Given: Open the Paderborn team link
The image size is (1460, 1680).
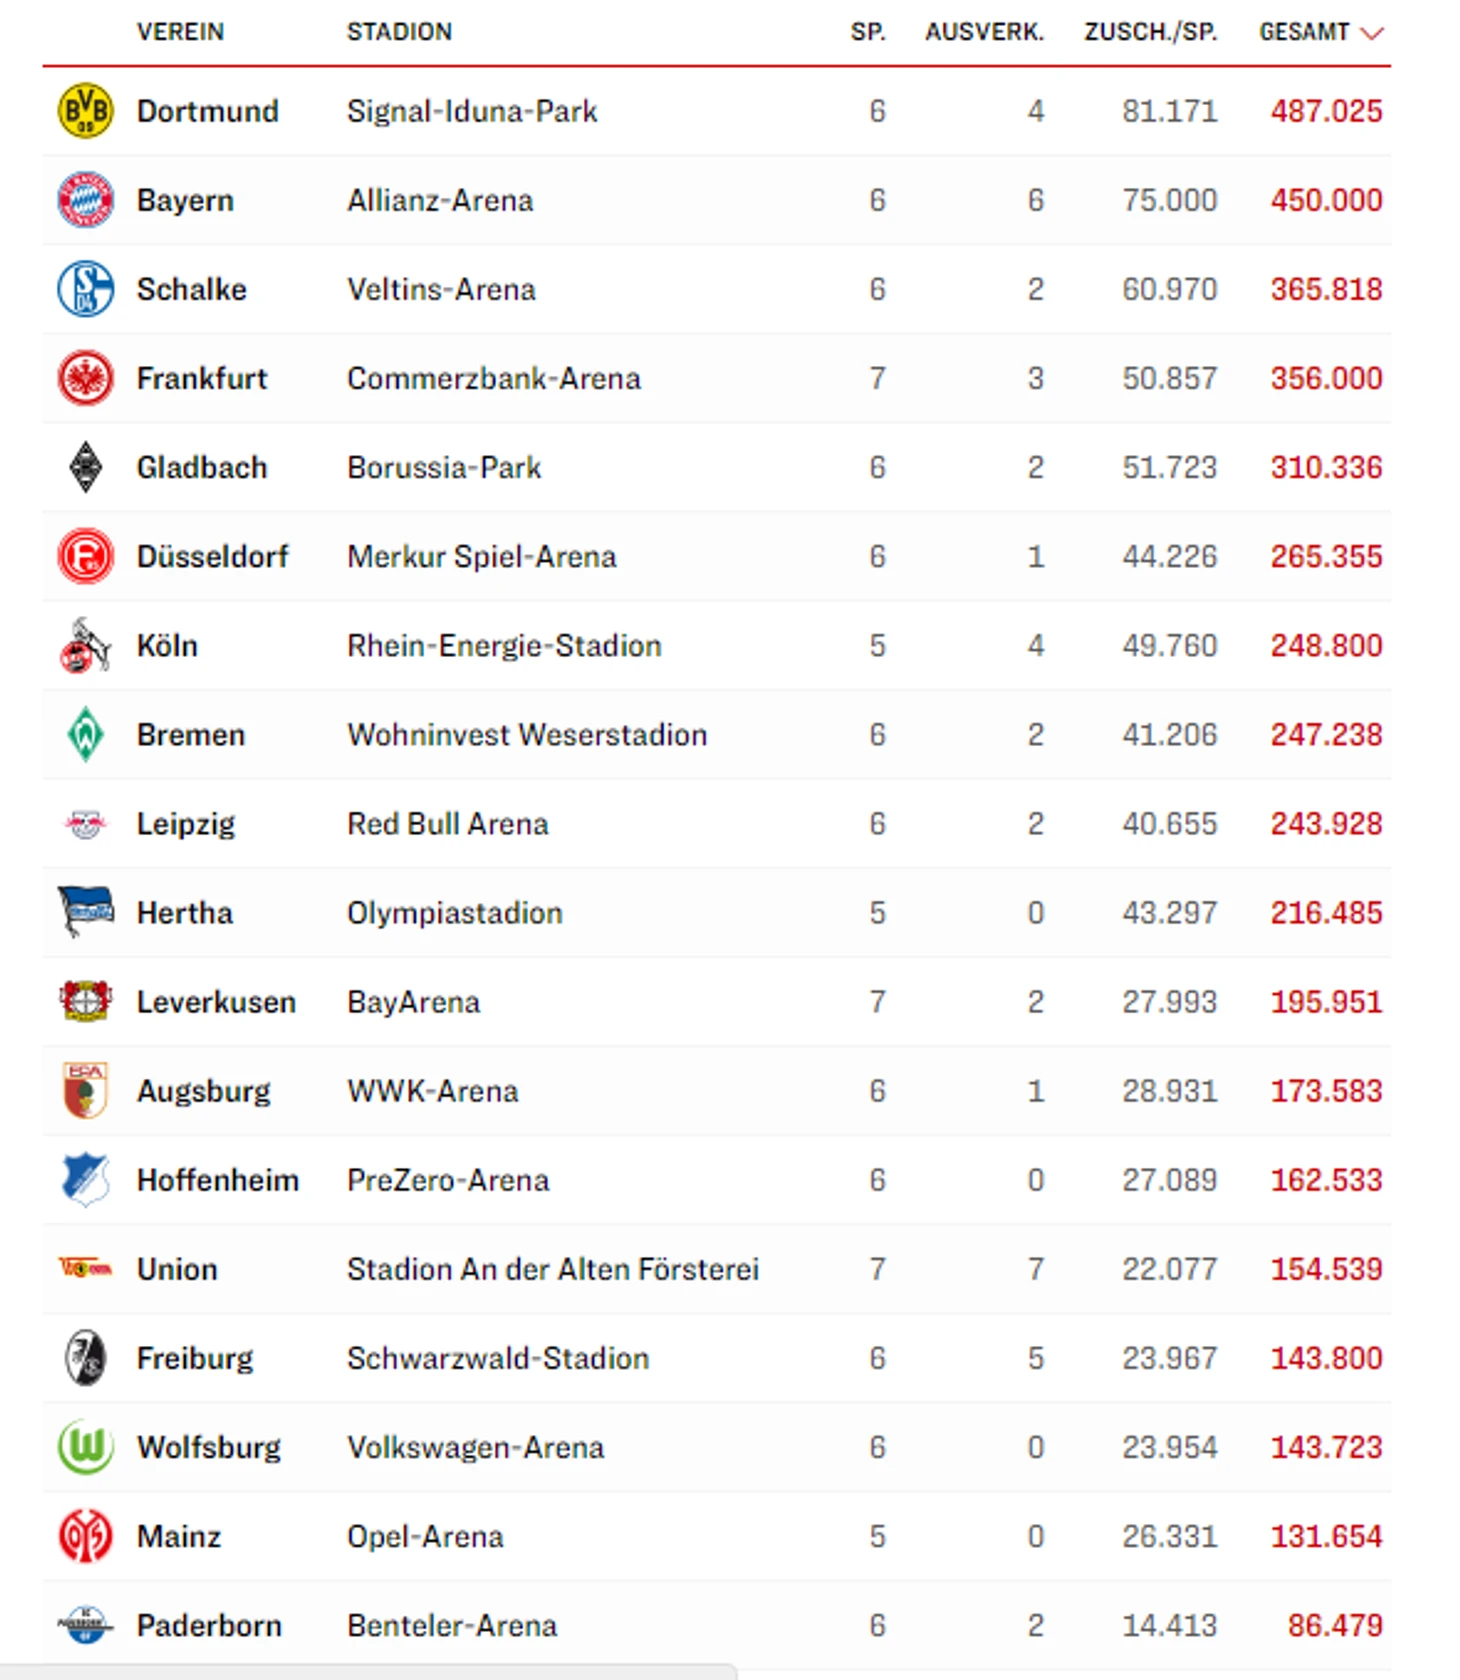Looking at the screenshot, I should tap(209, 1625).
